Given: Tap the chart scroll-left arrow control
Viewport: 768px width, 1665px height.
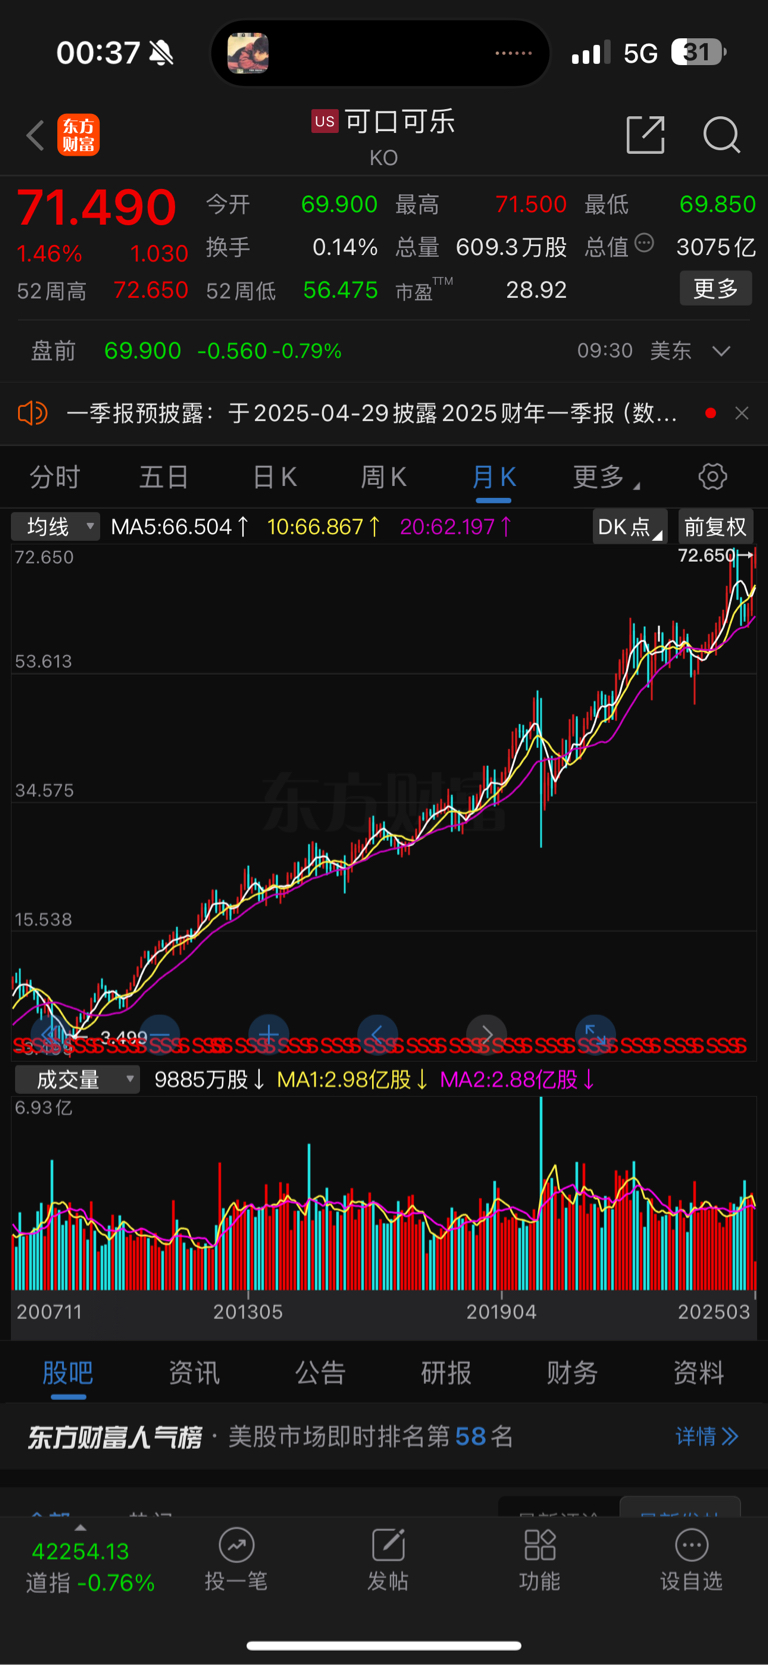Looking at the screenshot, I should pyautogui.click(x=377, y=1035).
